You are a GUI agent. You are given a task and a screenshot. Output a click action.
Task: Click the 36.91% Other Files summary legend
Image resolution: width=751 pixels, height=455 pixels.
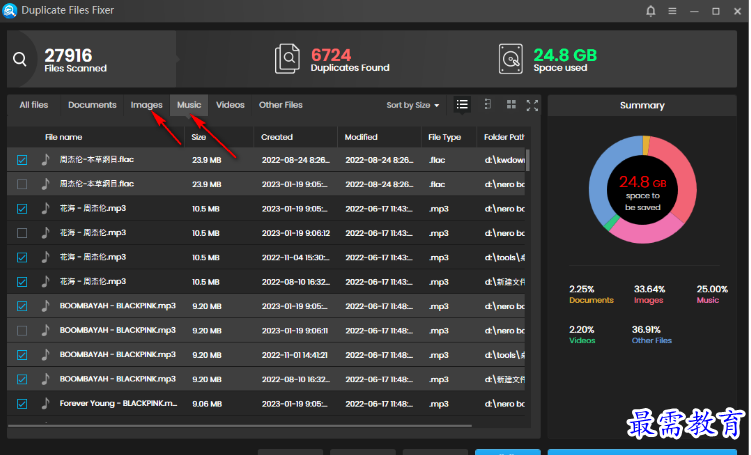coord(652,335)
